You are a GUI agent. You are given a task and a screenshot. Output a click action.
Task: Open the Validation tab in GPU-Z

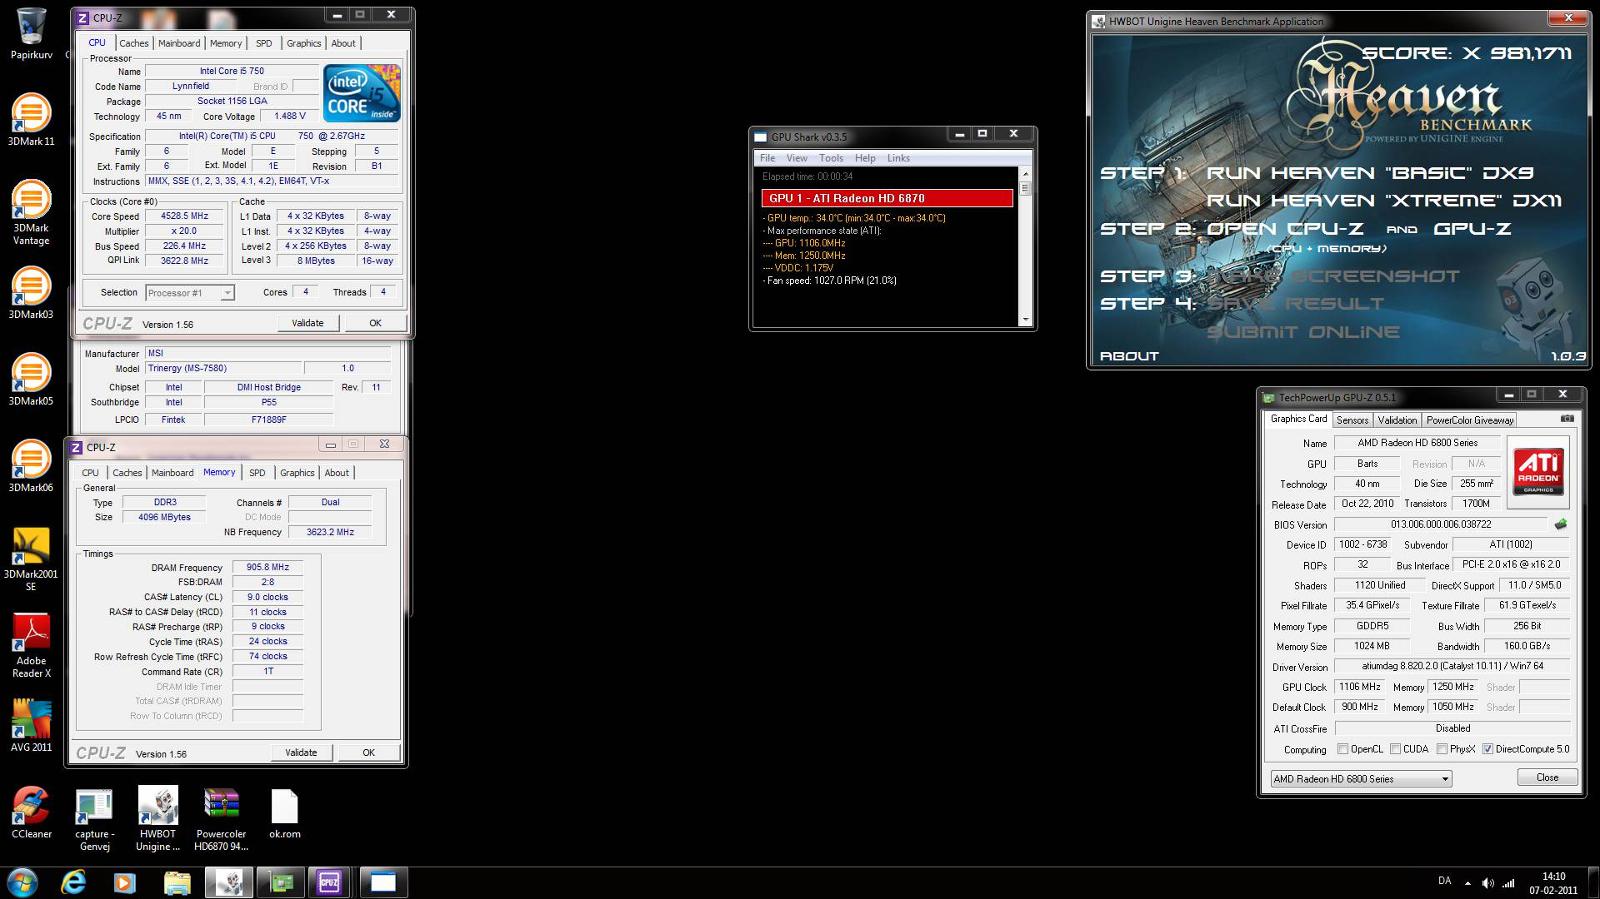point(1397,420)
